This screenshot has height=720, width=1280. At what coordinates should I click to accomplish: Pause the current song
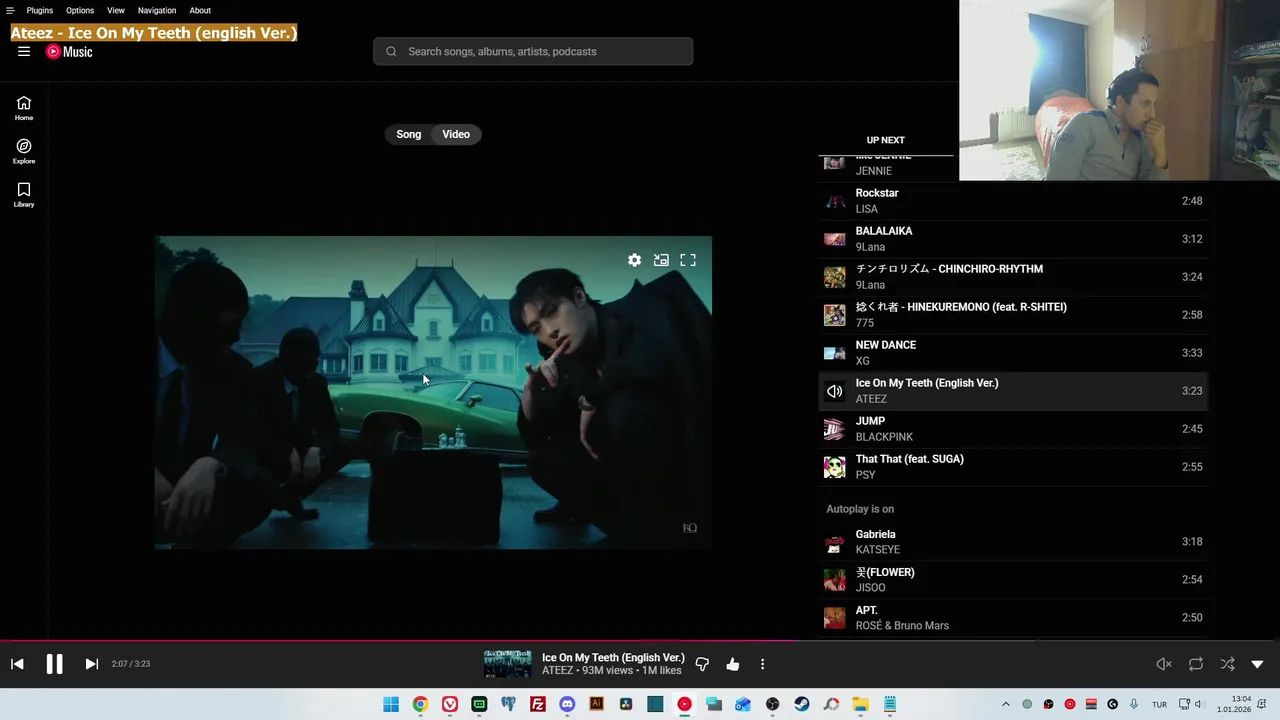[x=54, y=664]
